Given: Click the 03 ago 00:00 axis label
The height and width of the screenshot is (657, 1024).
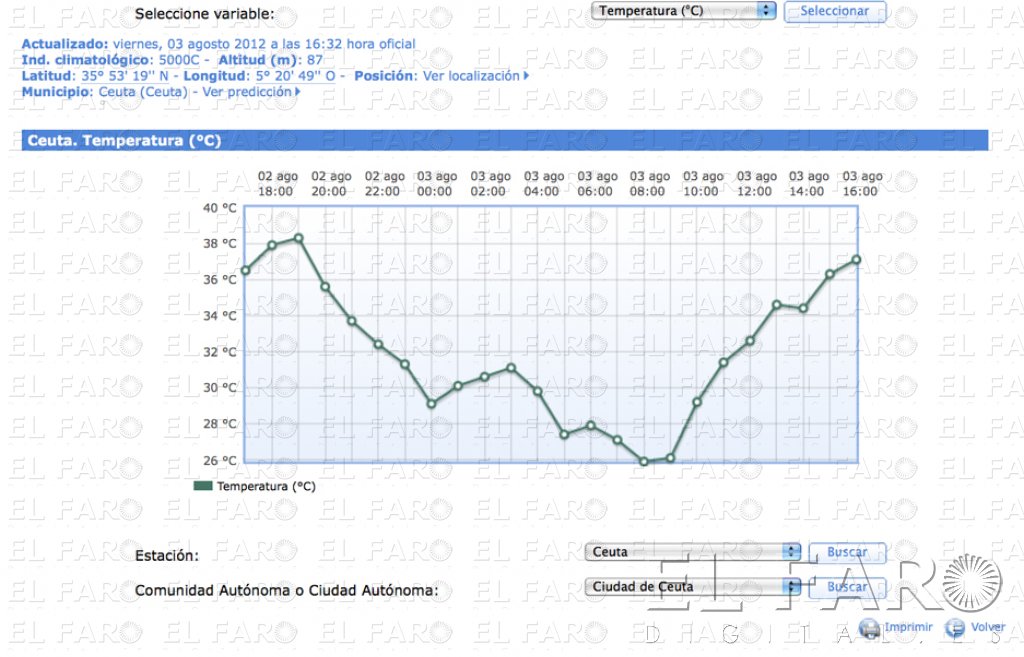Looking at the screenshot, I should pos(436,184).
